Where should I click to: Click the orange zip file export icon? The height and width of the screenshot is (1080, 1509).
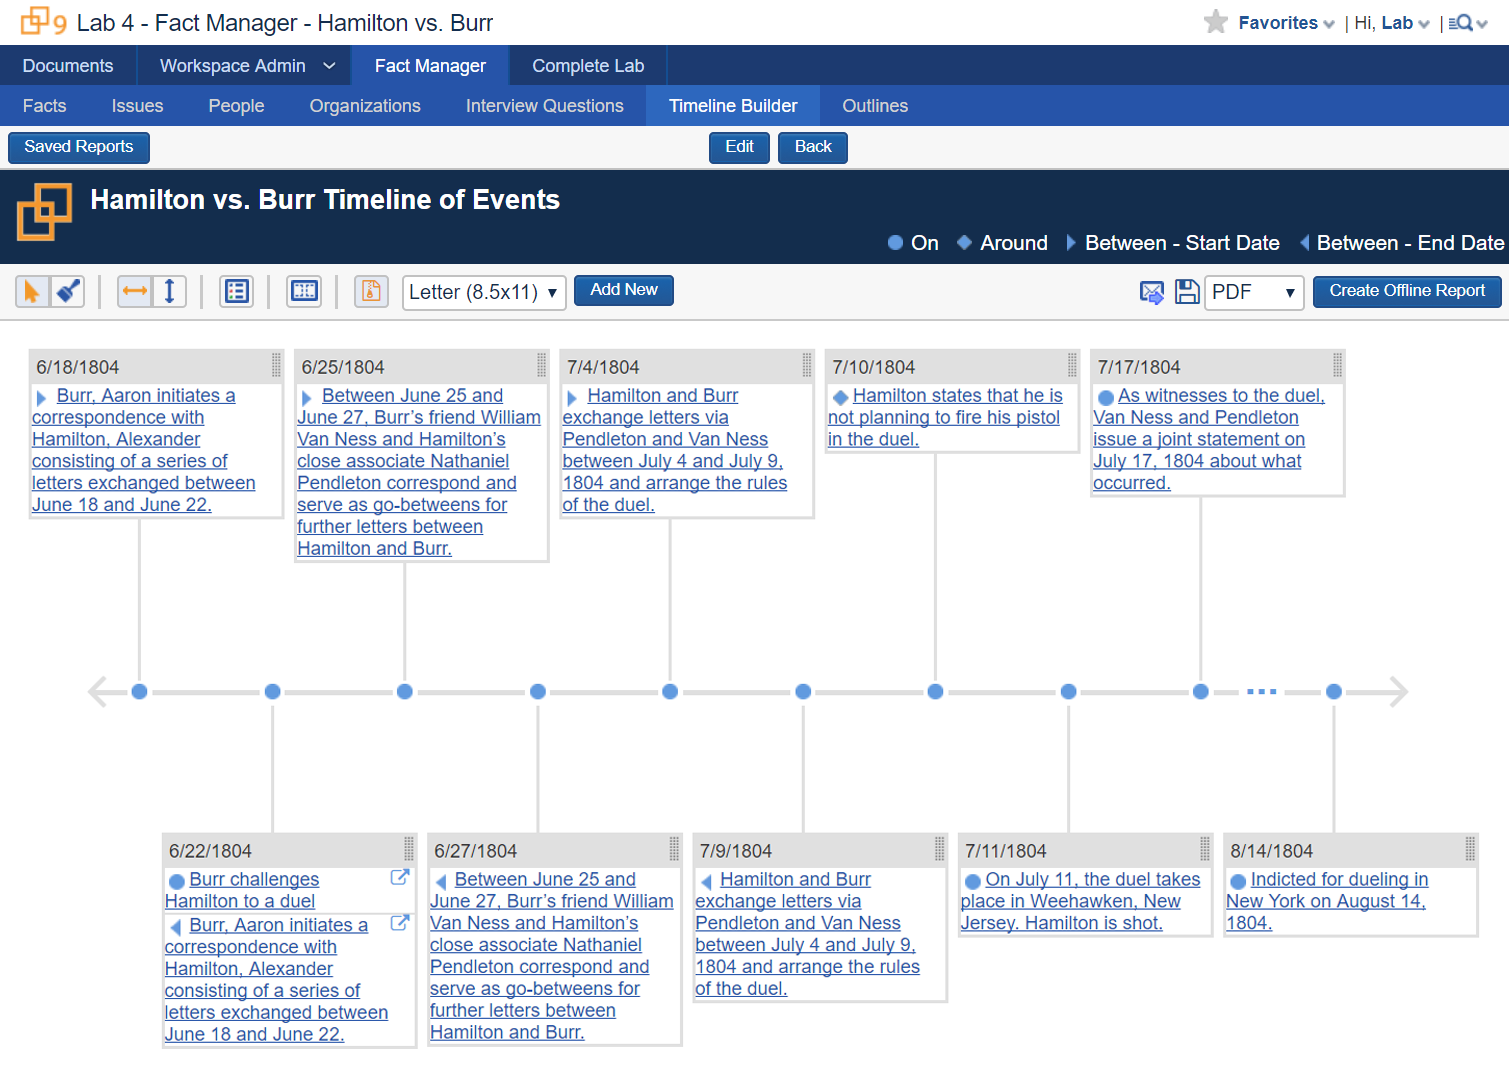371,291
